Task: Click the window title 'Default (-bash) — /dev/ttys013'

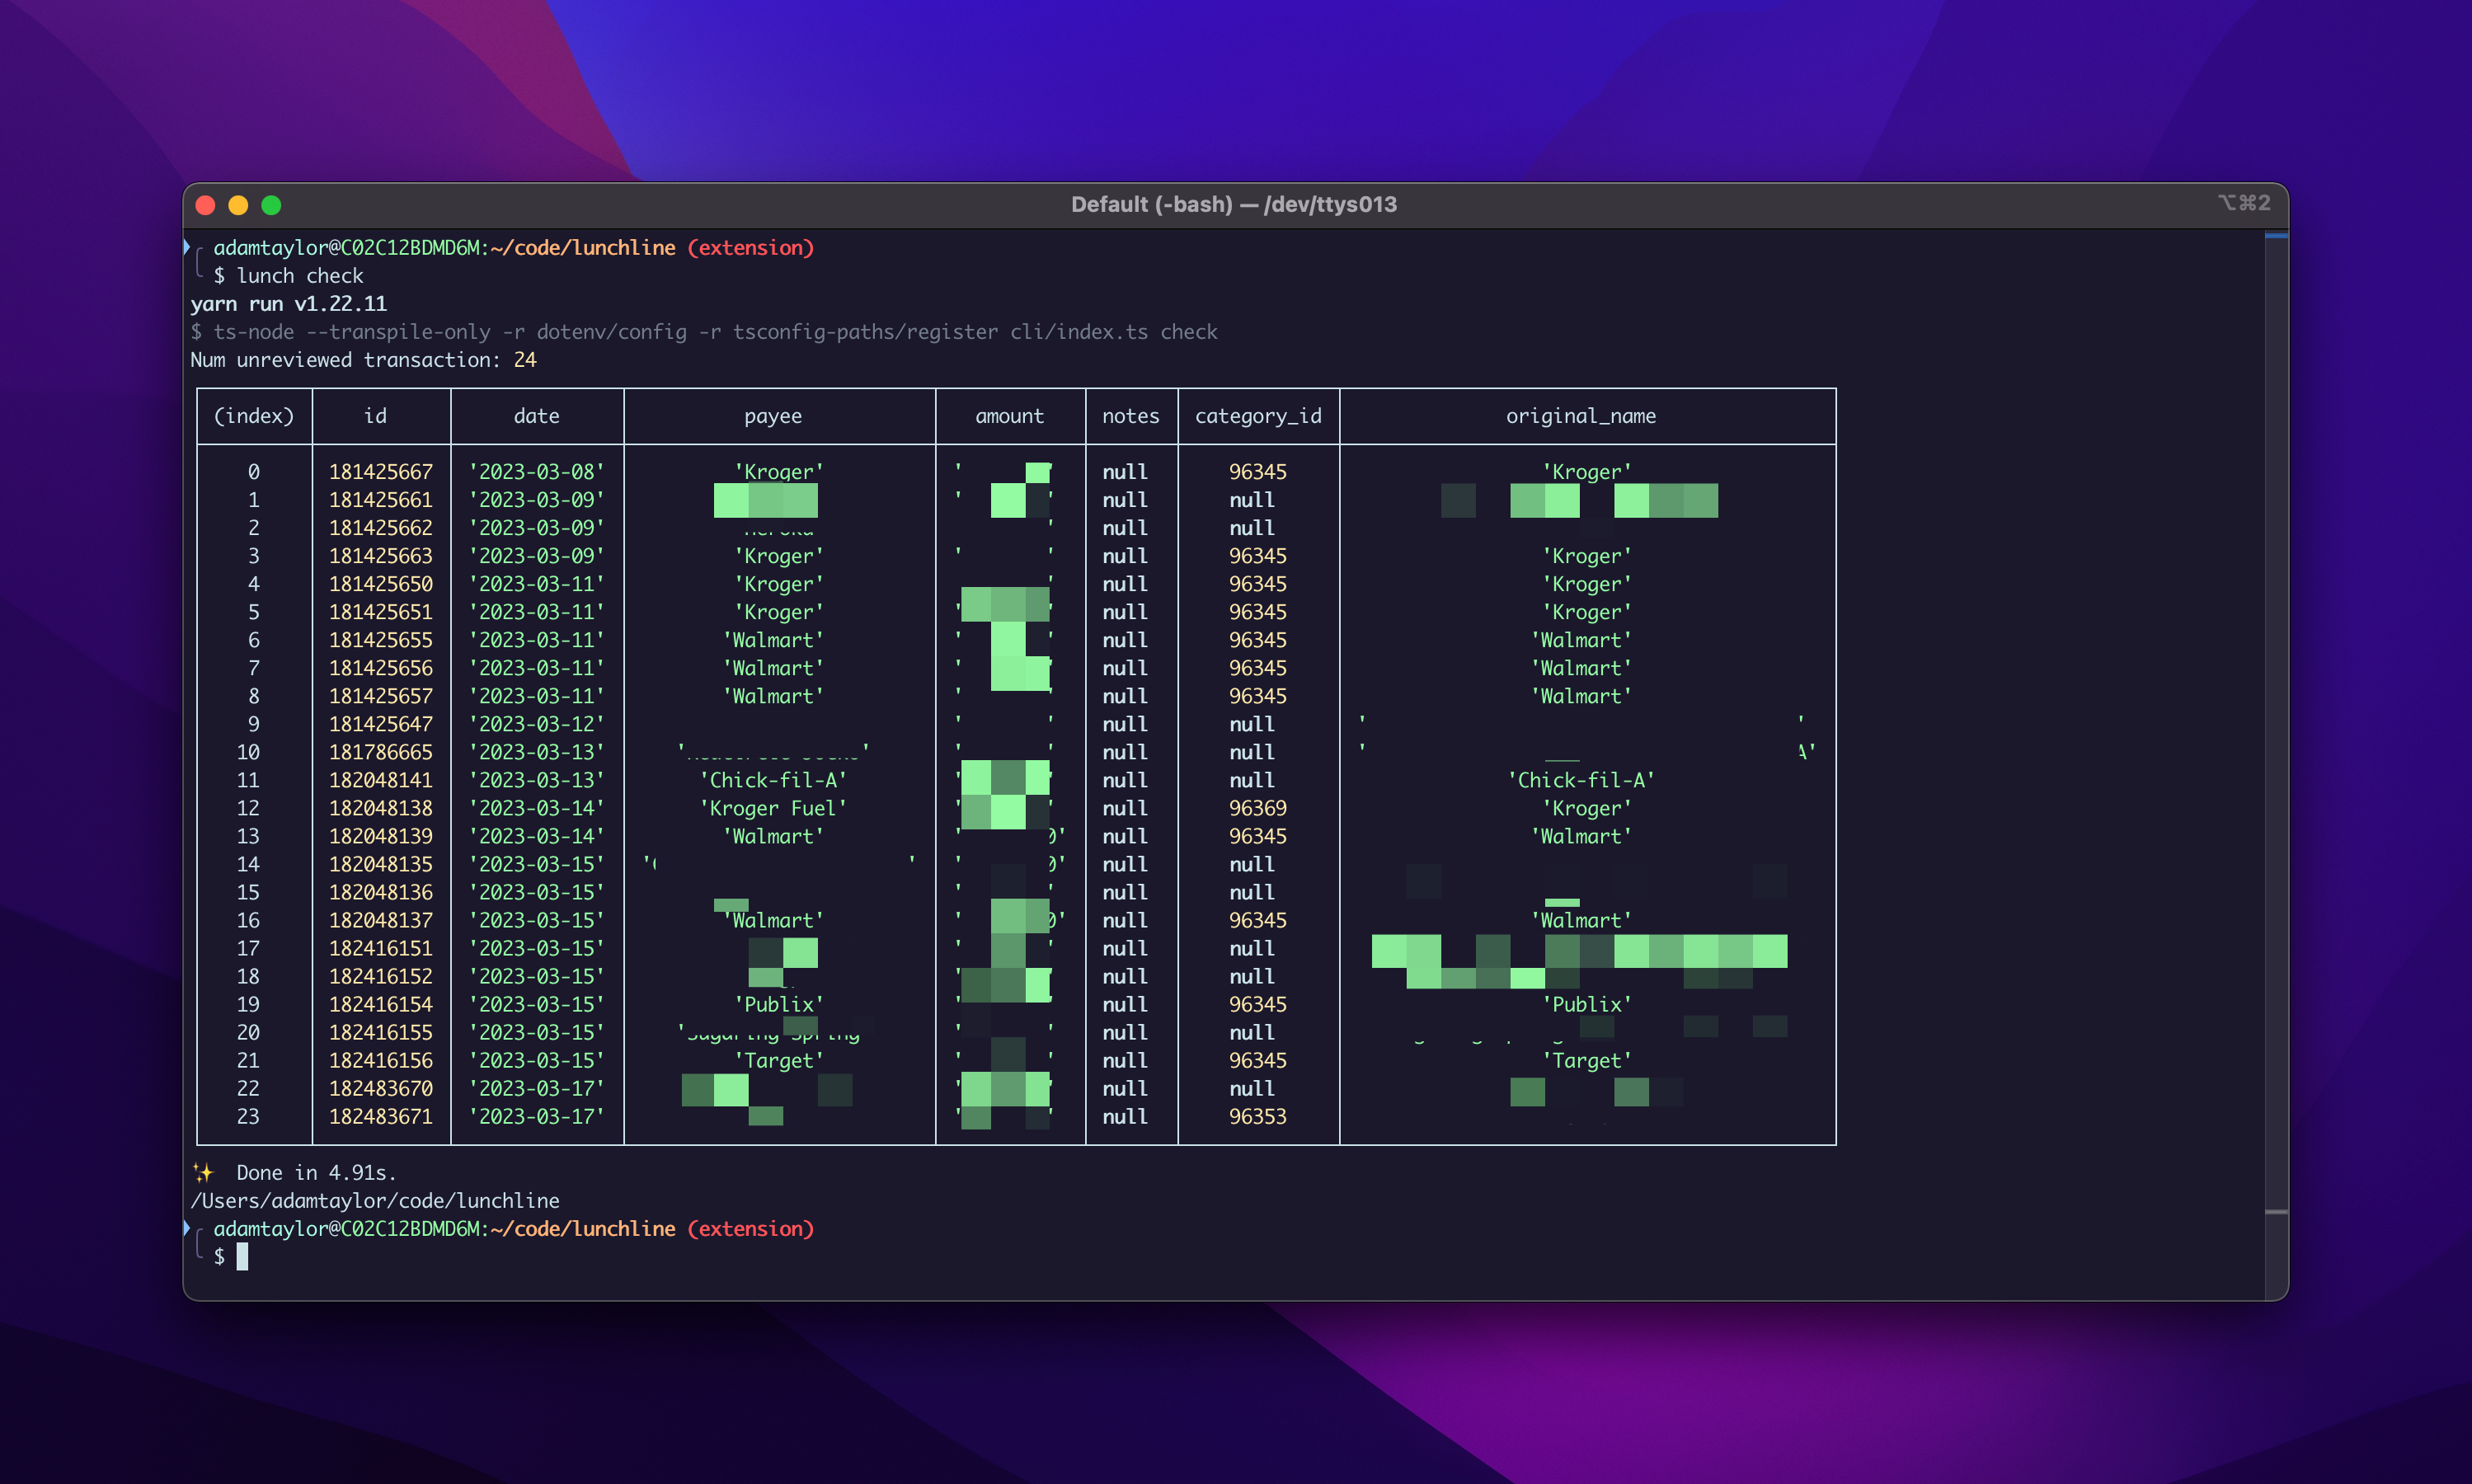Action: [1234, 204]
